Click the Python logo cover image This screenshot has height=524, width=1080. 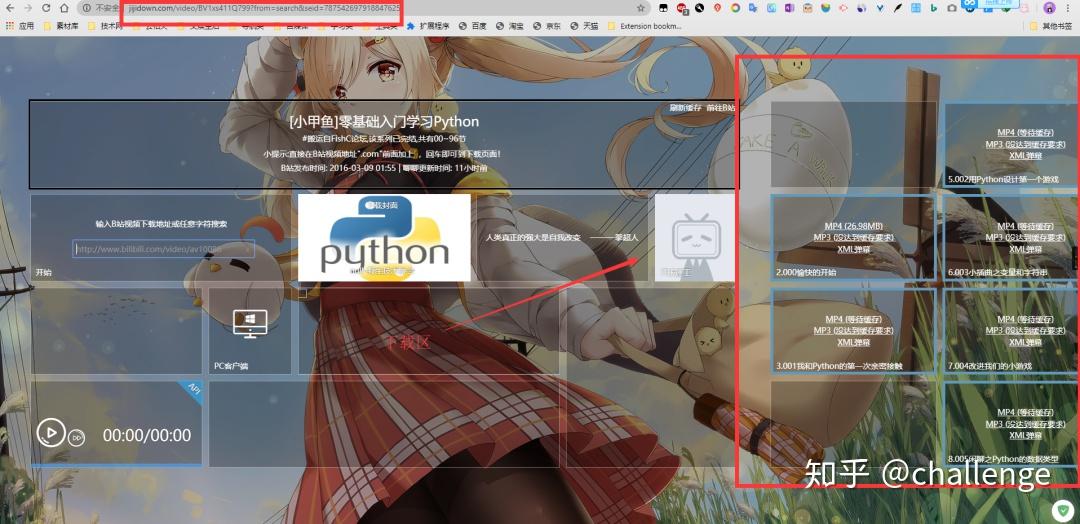384,238
